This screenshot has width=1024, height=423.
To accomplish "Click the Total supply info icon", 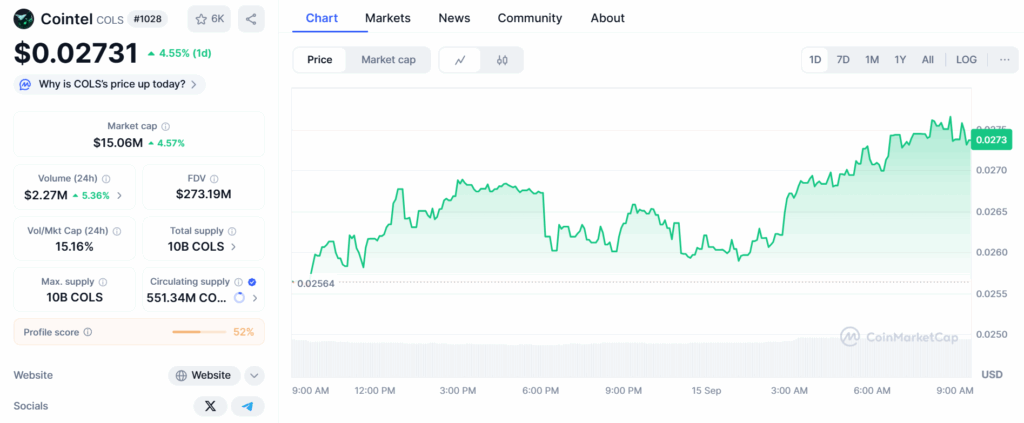I will (232, 231).
